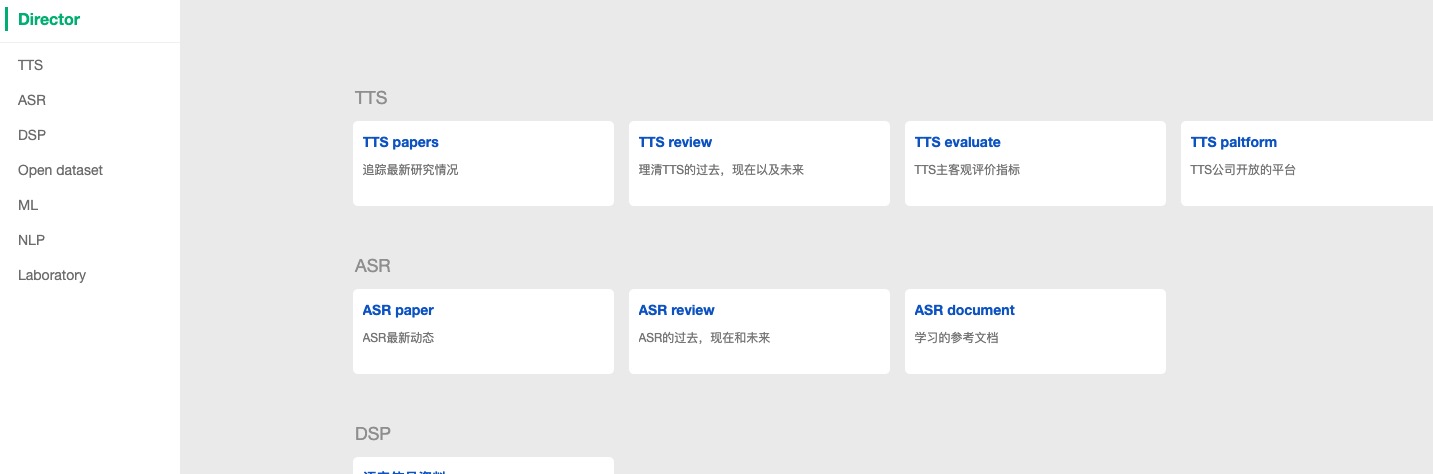The height and width of the screenshot is (474, 1433).
Task: Choose ML in the sidebar
Action: click(x=28, y=205)
